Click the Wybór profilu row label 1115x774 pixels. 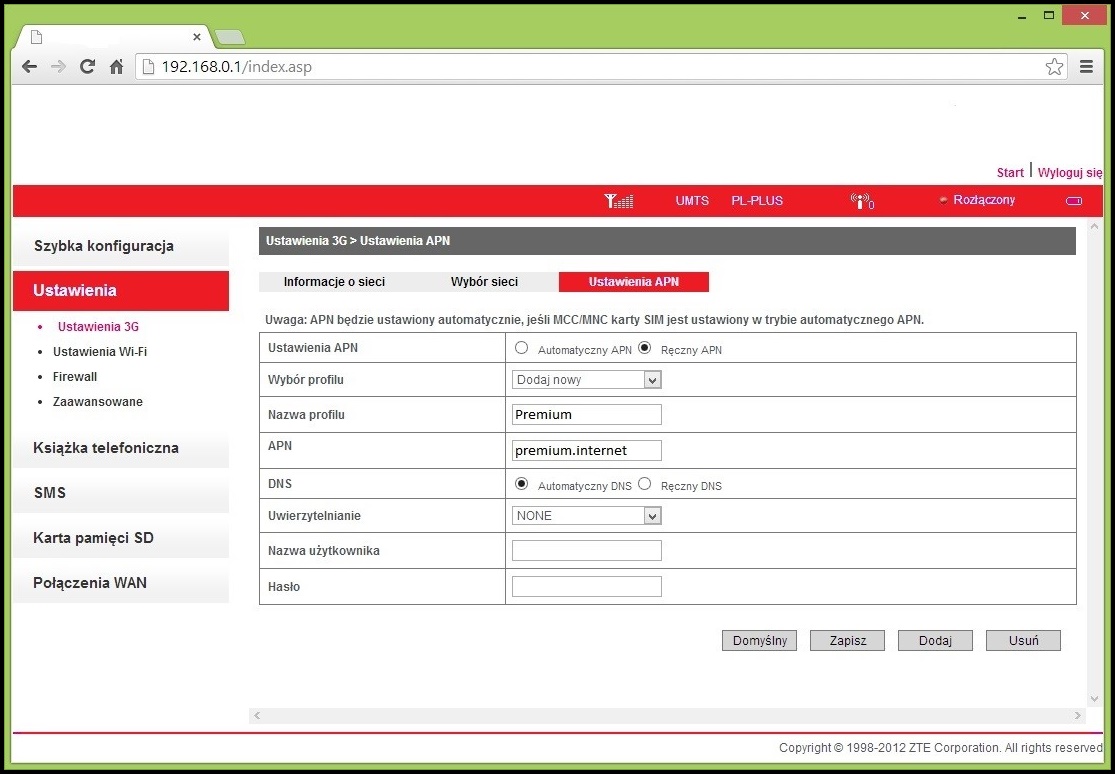coord(306,380)
